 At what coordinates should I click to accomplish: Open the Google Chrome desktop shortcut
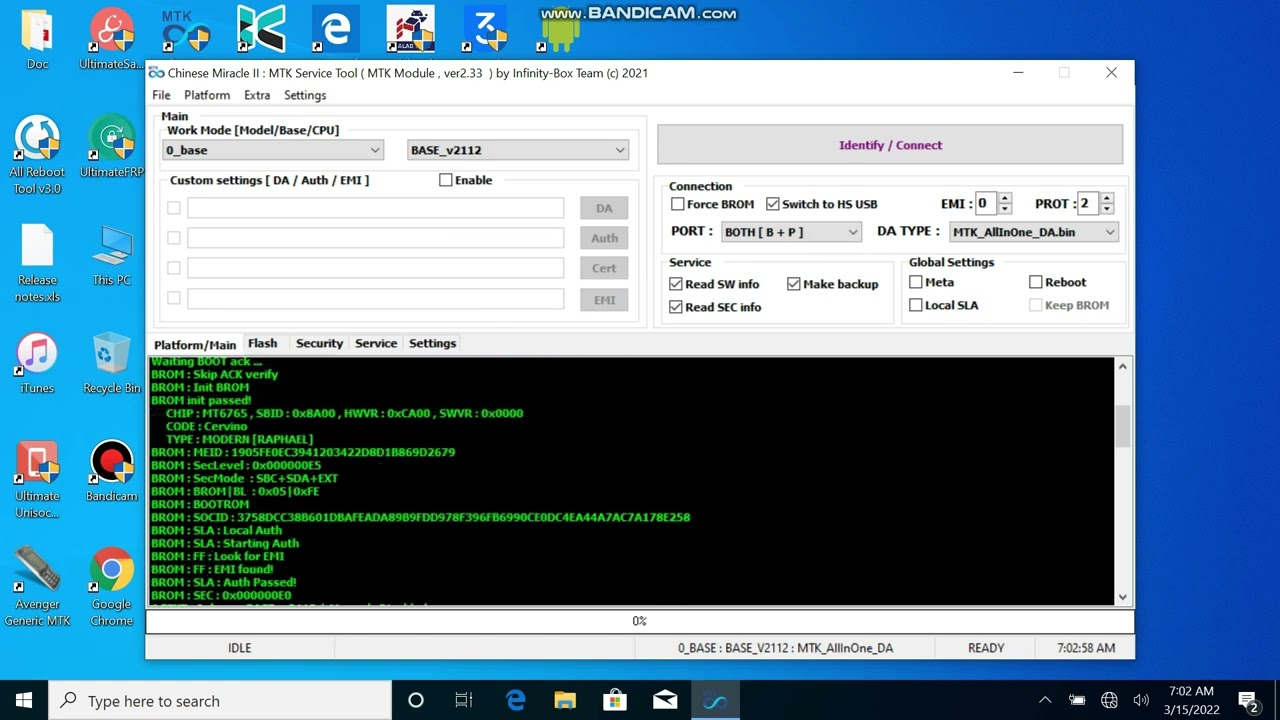[x=112, y=587]
